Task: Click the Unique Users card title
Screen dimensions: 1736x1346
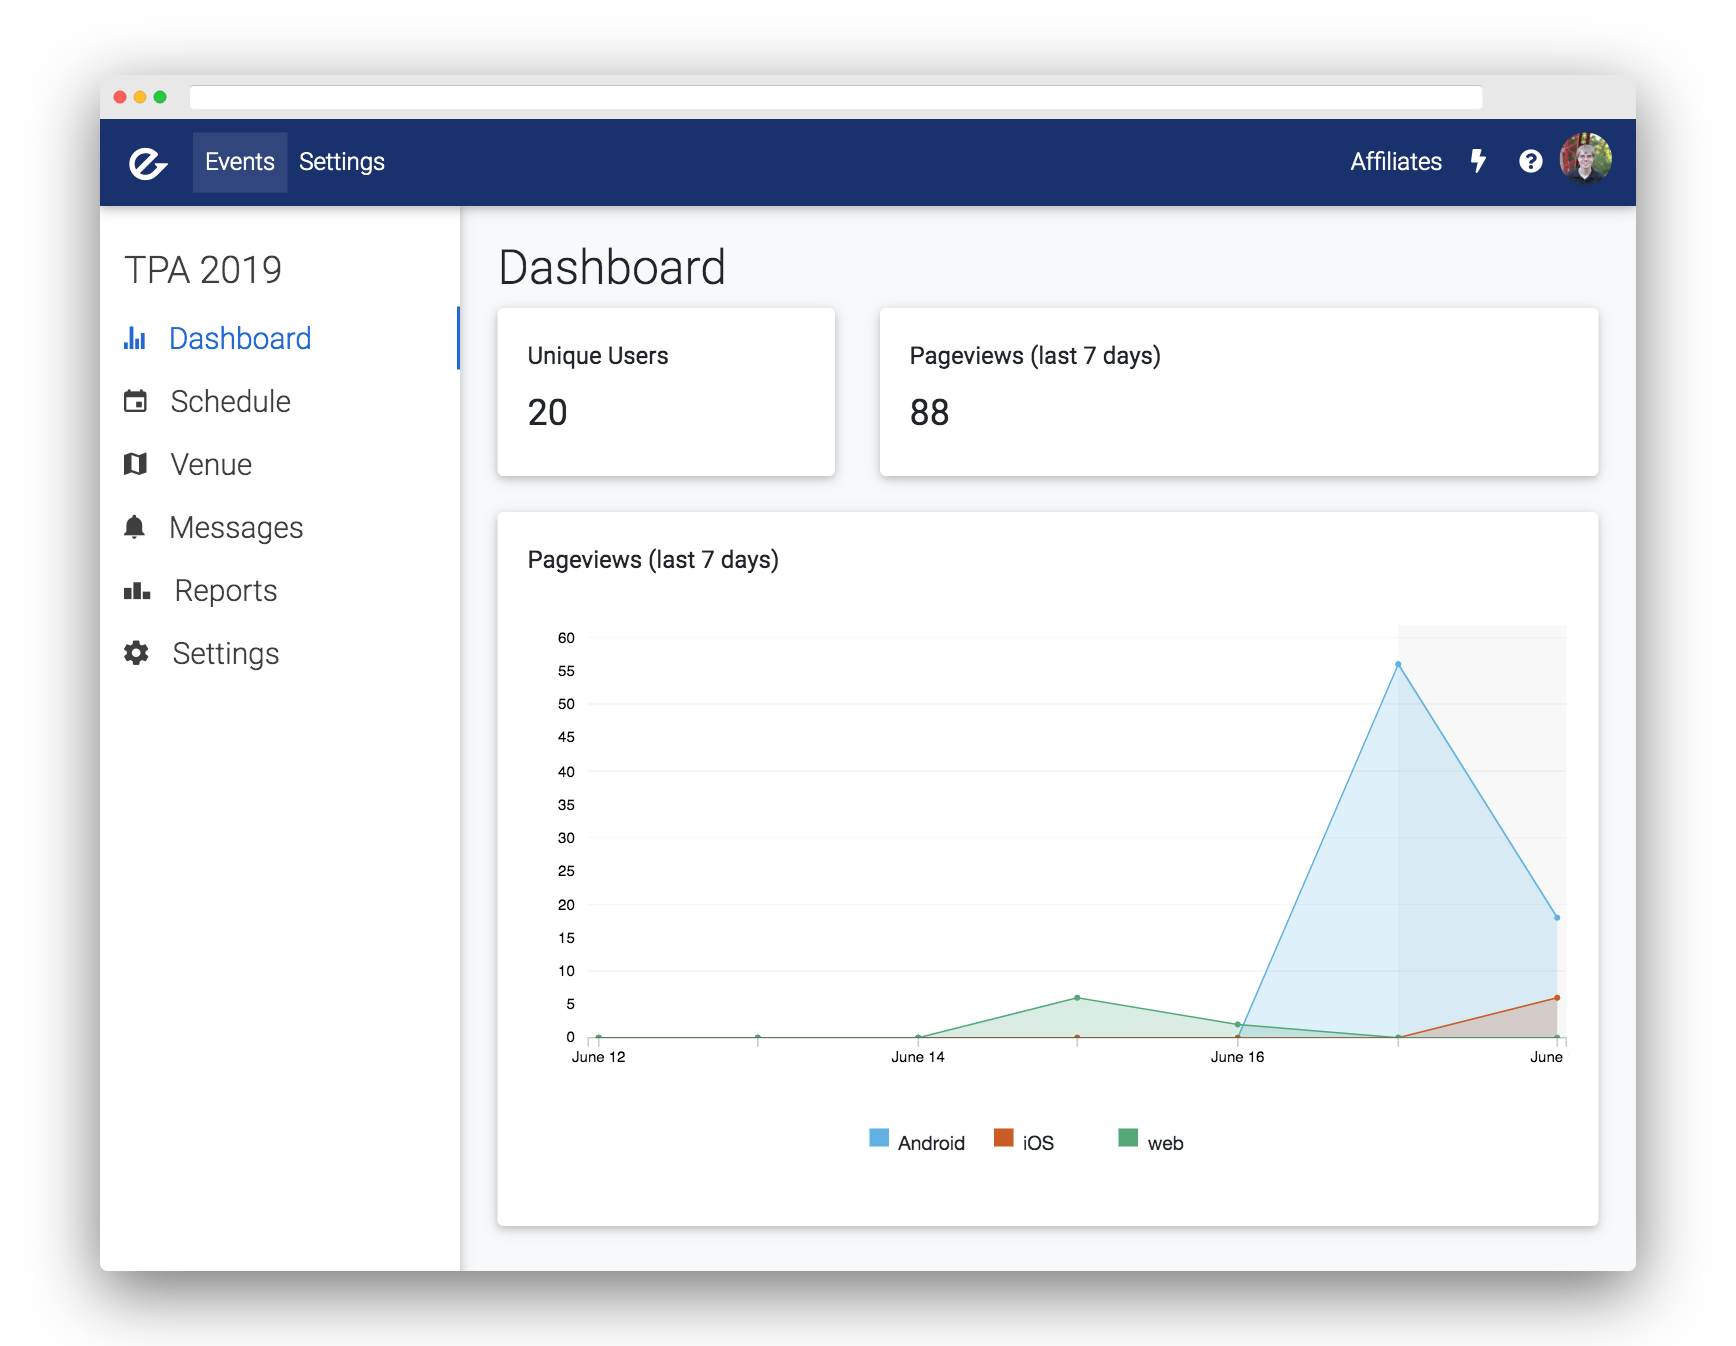Action: (598, 356)
